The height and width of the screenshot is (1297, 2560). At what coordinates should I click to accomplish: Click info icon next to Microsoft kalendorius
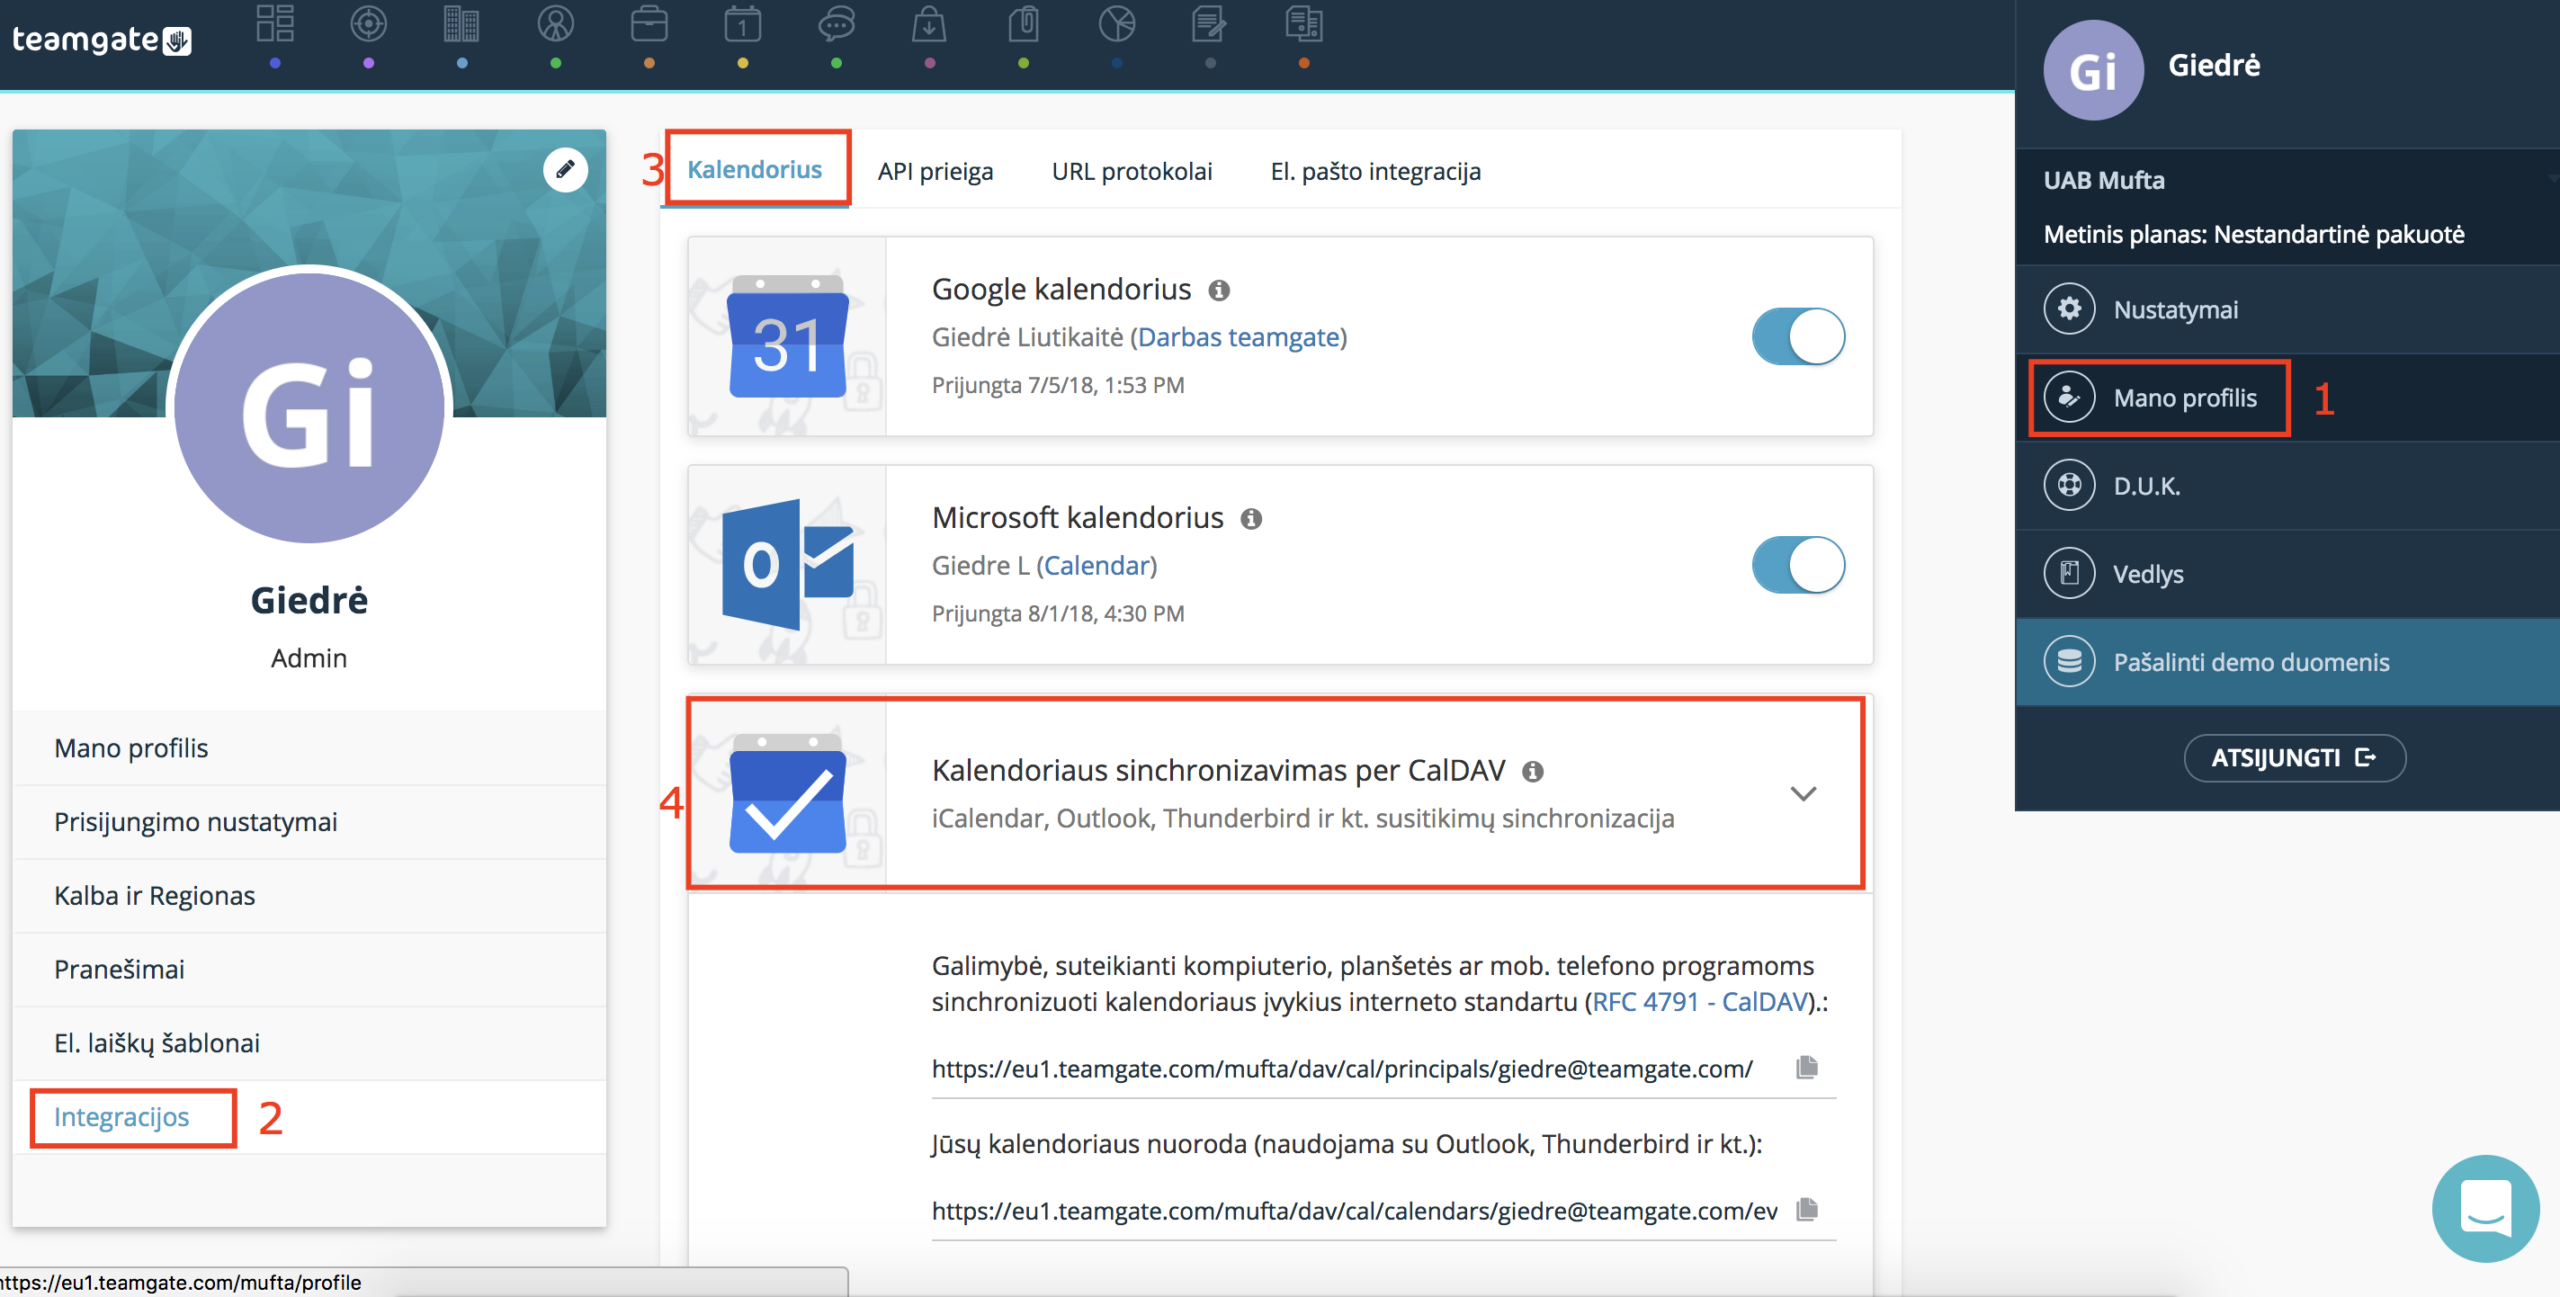(1251, 519)
